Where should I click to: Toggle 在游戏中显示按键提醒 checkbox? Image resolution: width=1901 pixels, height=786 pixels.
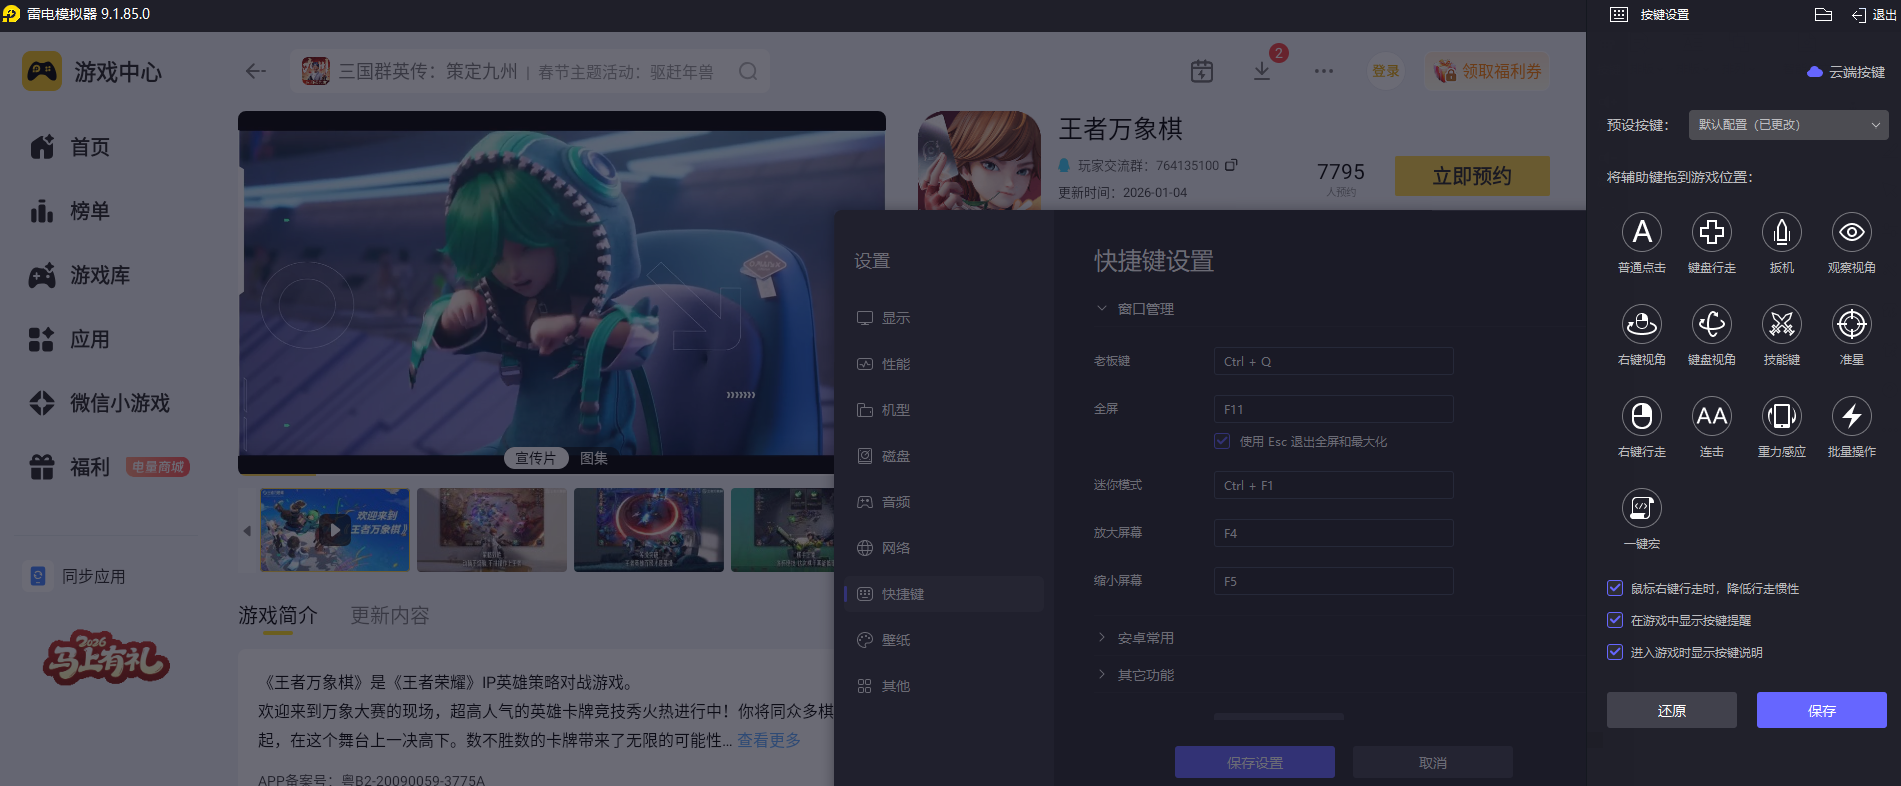[1614, 620]
